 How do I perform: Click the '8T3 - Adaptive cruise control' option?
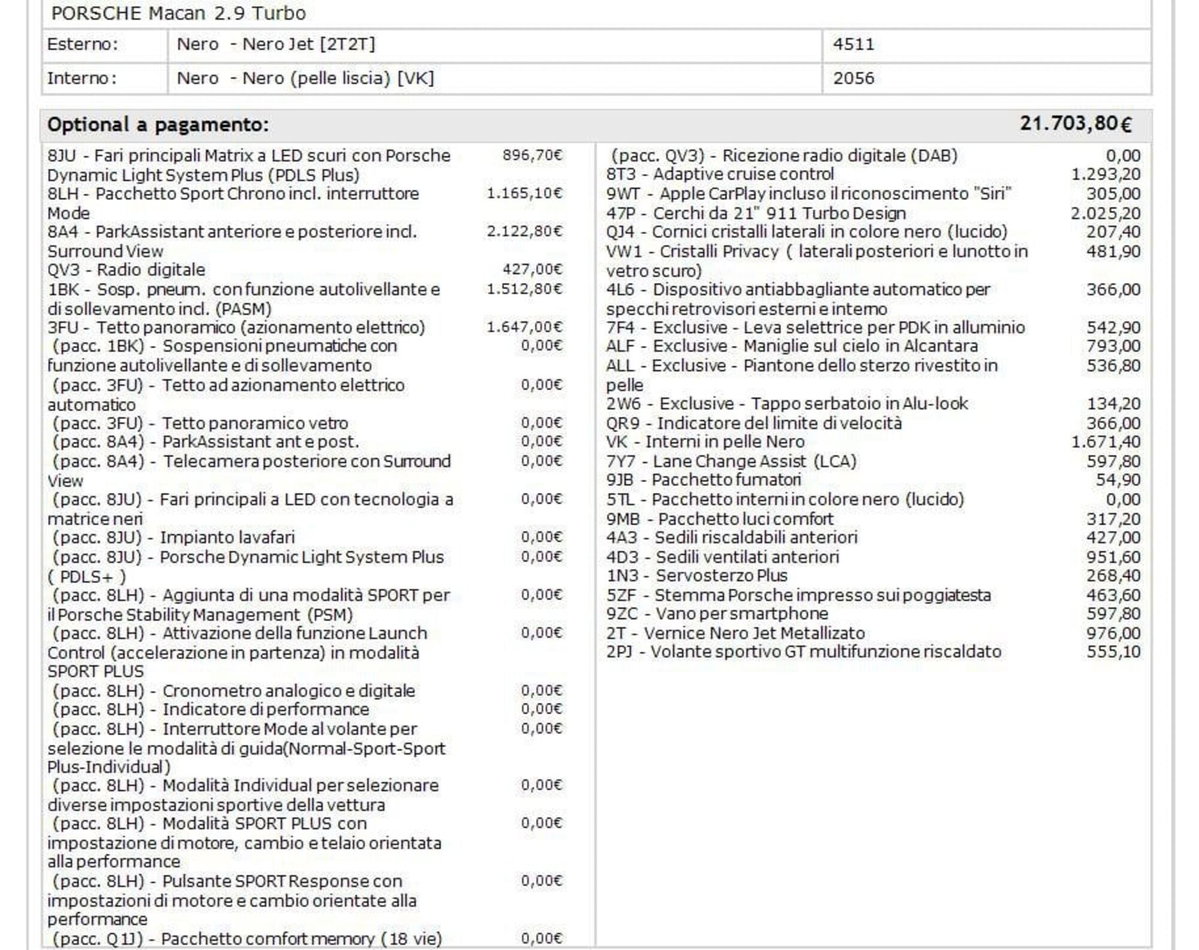click(720, 174)
